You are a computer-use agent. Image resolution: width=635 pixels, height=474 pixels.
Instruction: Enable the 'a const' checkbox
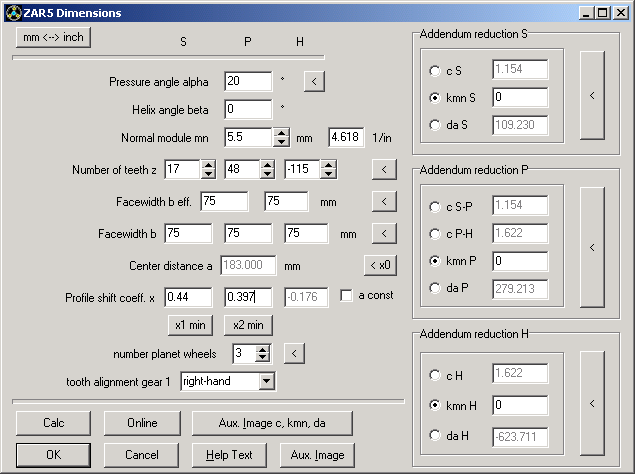coord(347,296)
